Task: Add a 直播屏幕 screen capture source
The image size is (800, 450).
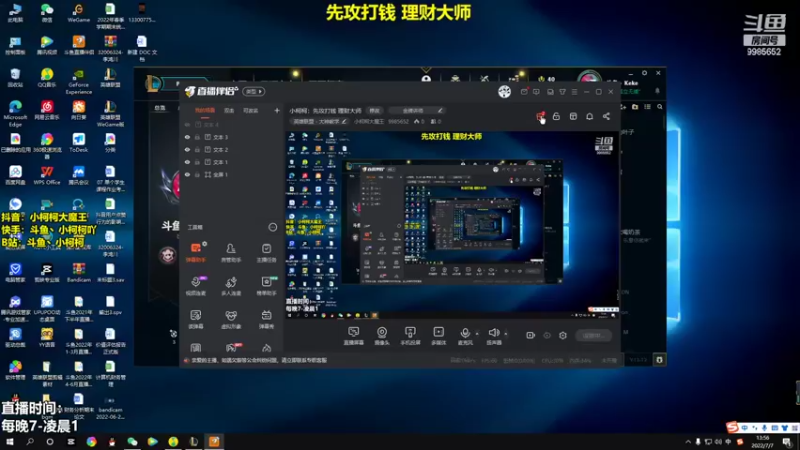Action: [x=354, y=336]
